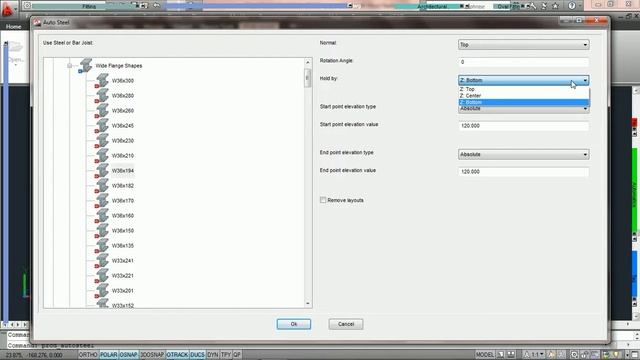Screen dimensions: 640x360
Task: Select the W36x135 shape
Action: point(123,246)
